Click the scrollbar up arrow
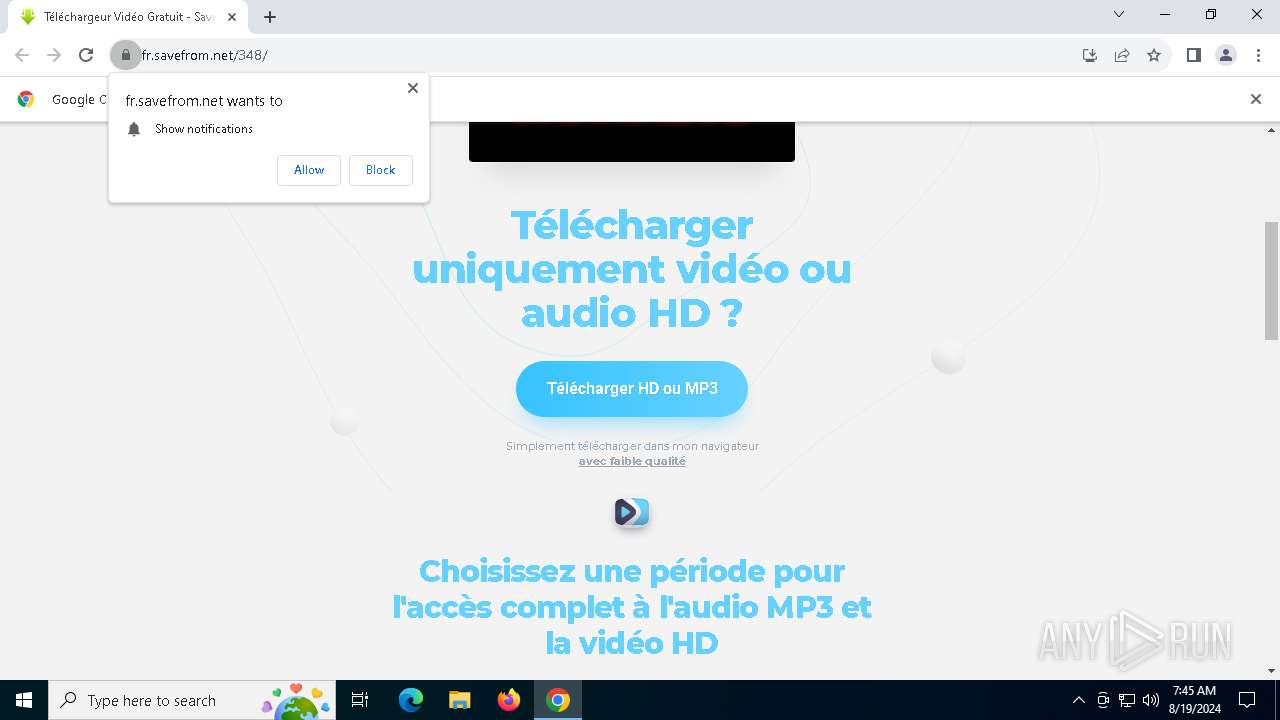1280x720 pixels. pyautogui.click(x=1272, y=130)
